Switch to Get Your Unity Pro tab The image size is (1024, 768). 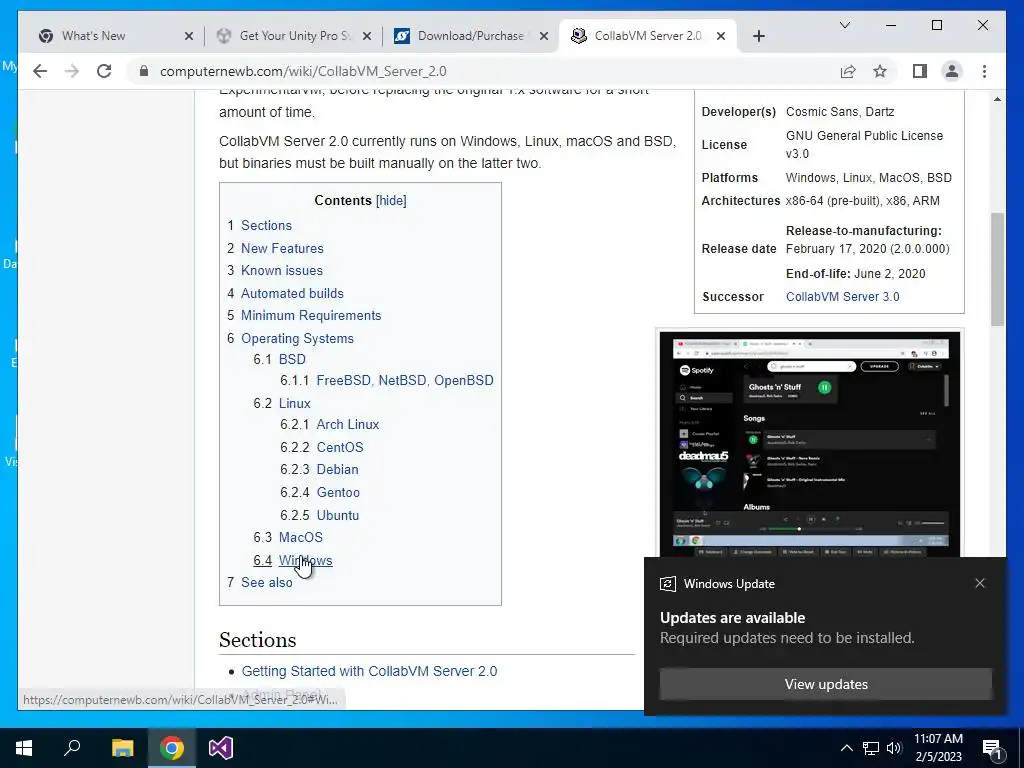pyautogui.click(x=293, y=36)
